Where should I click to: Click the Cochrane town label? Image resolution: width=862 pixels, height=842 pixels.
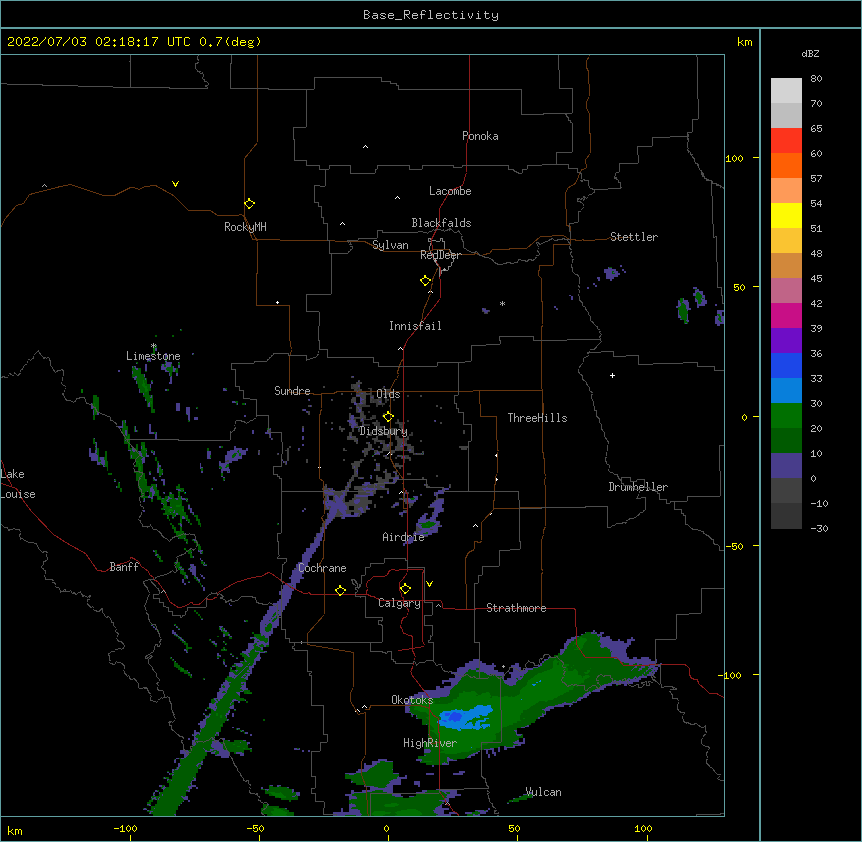tap(322, 568)
